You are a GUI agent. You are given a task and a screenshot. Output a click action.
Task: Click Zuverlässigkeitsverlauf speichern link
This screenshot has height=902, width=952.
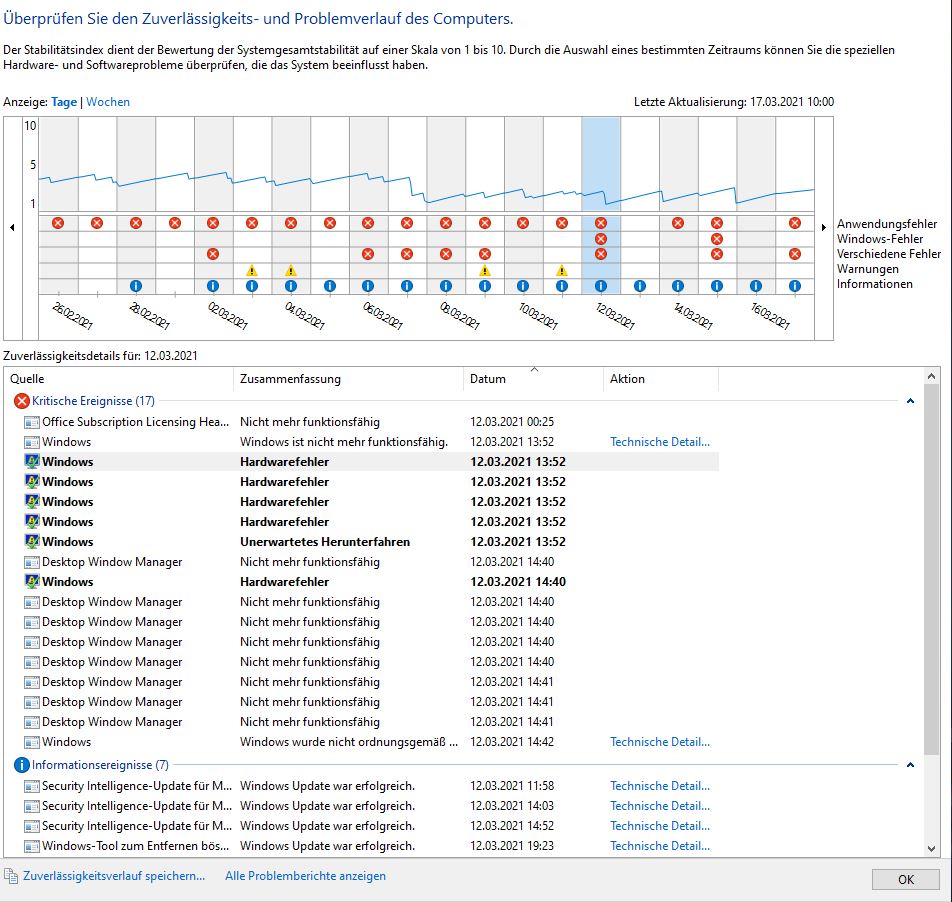pyautogui.click(x=114, y=876)
